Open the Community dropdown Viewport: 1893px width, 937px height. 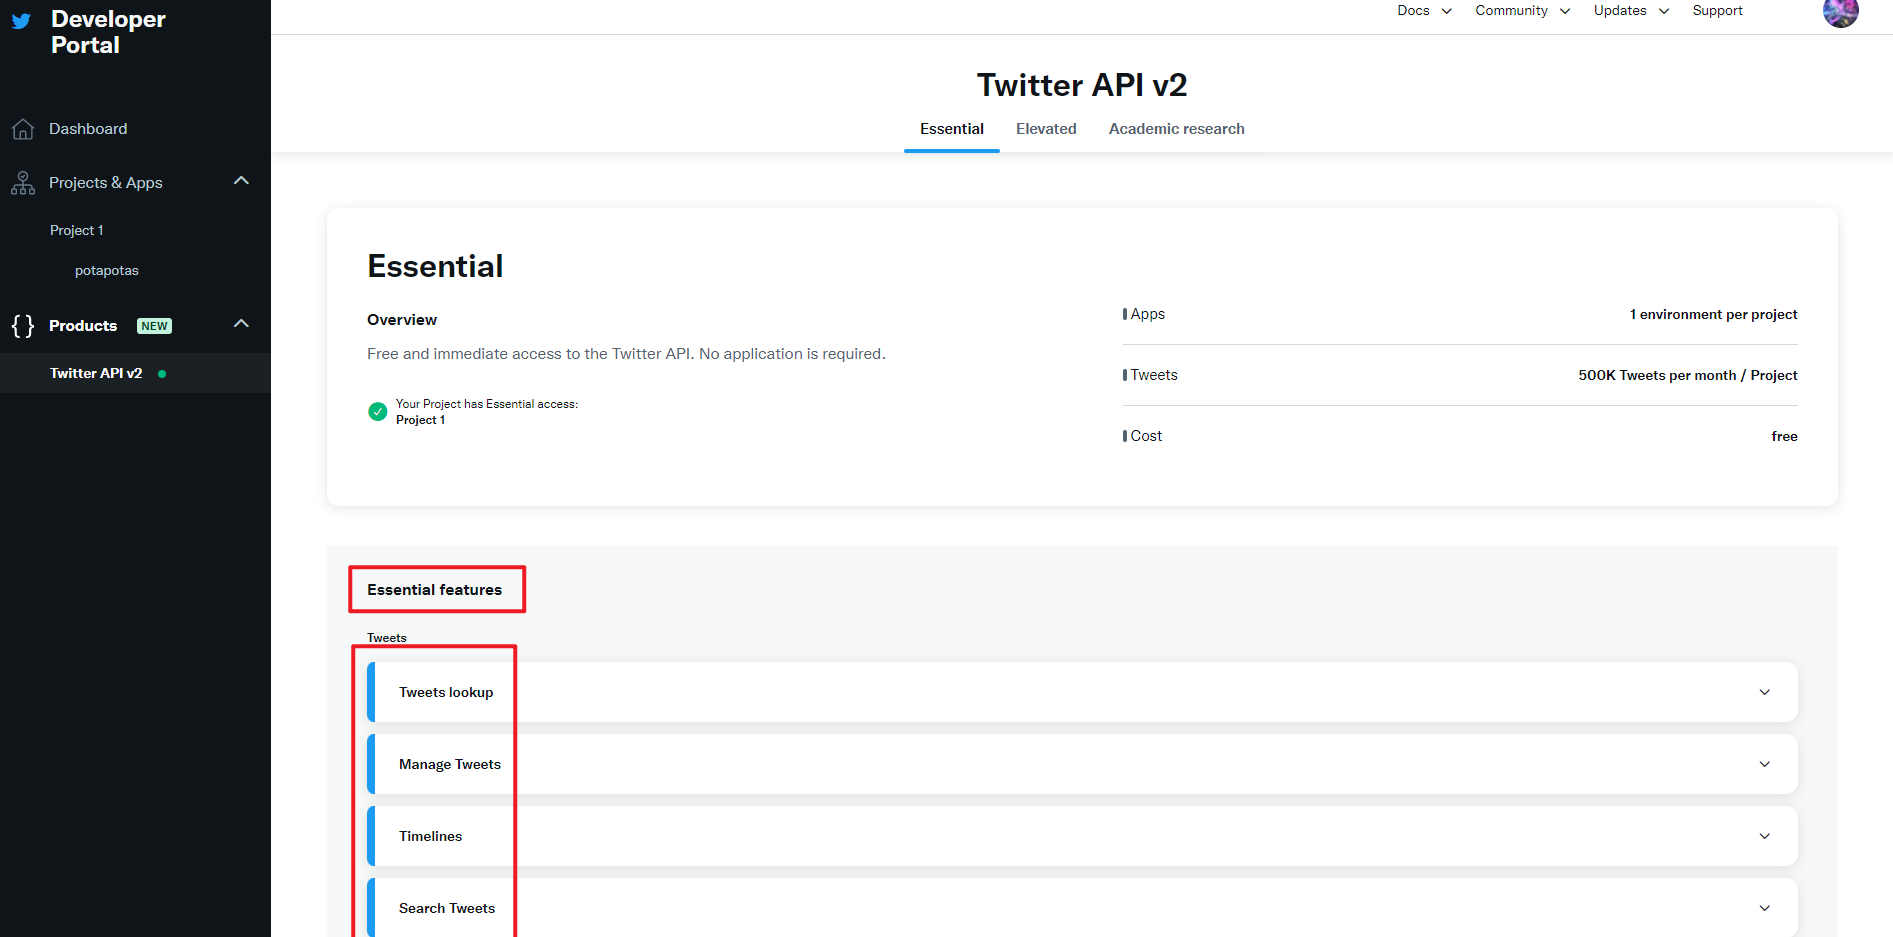tap(1521, 10)
